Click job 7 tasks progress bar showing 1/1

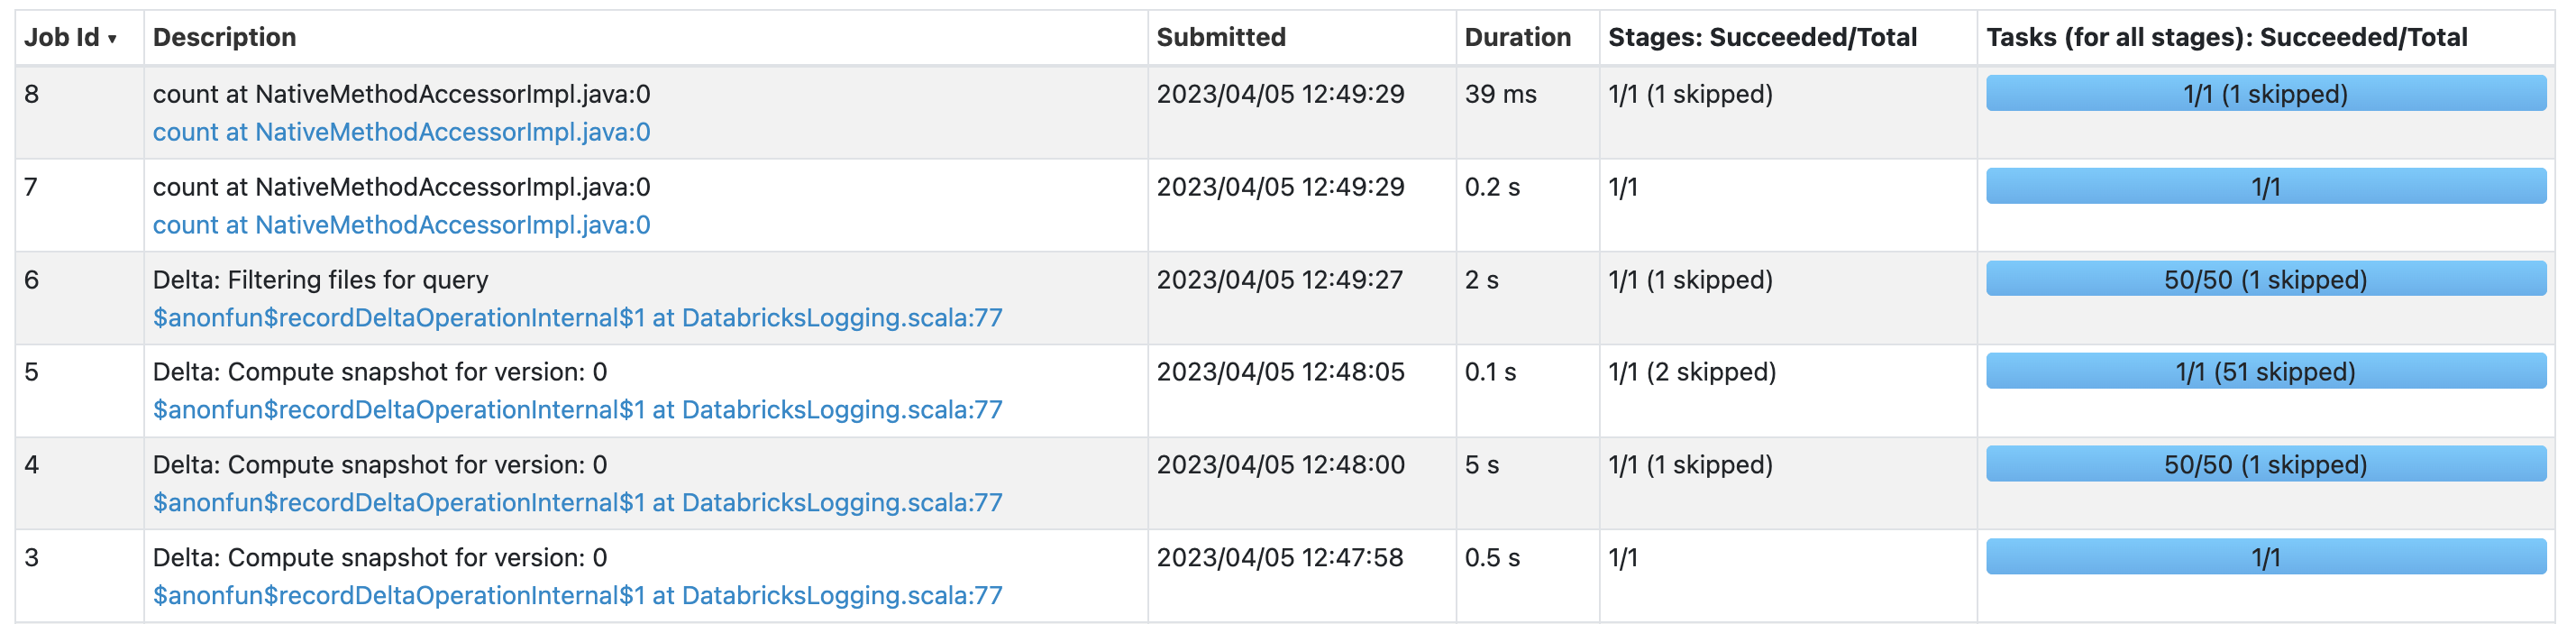[2265, 187]
